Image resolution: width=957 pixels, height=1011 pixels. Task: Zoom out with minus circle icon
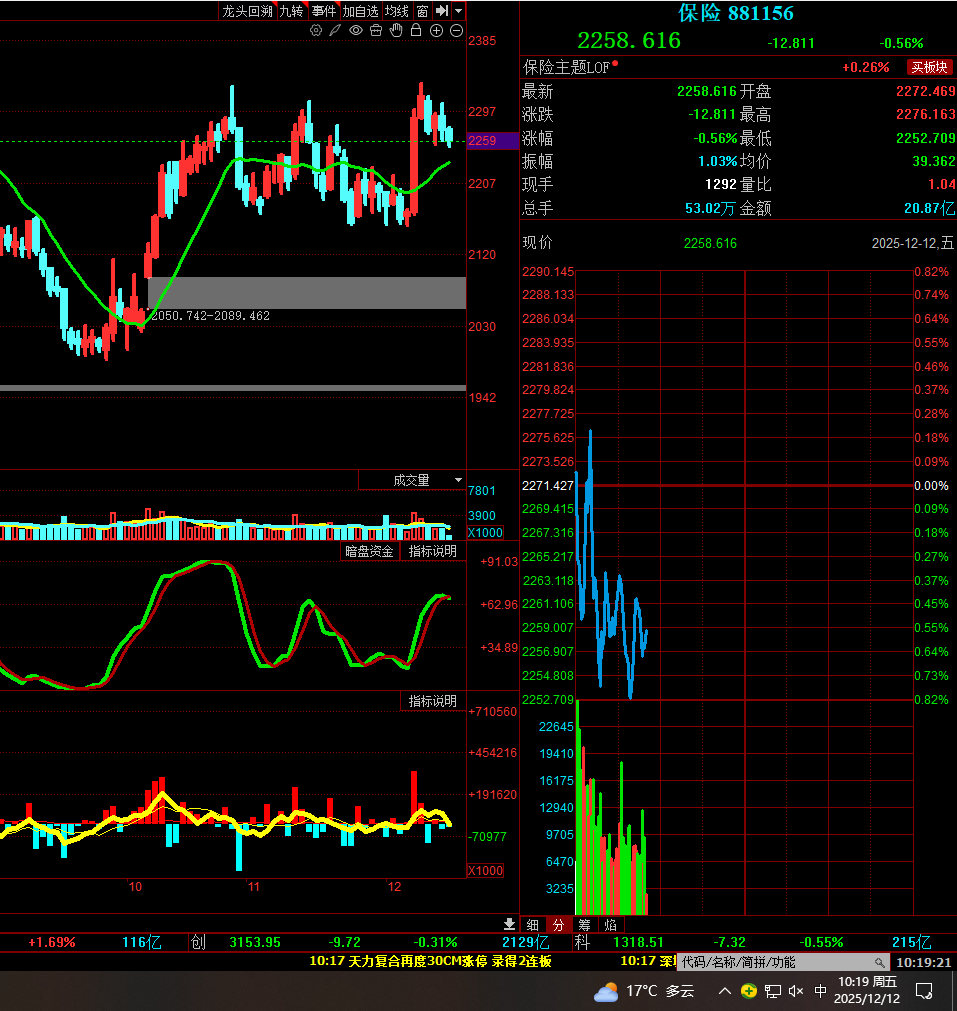(x=457, y=30)
